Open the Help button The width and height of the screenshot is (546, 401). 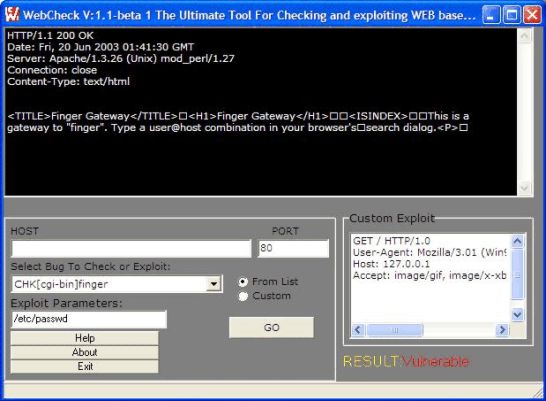85,338
